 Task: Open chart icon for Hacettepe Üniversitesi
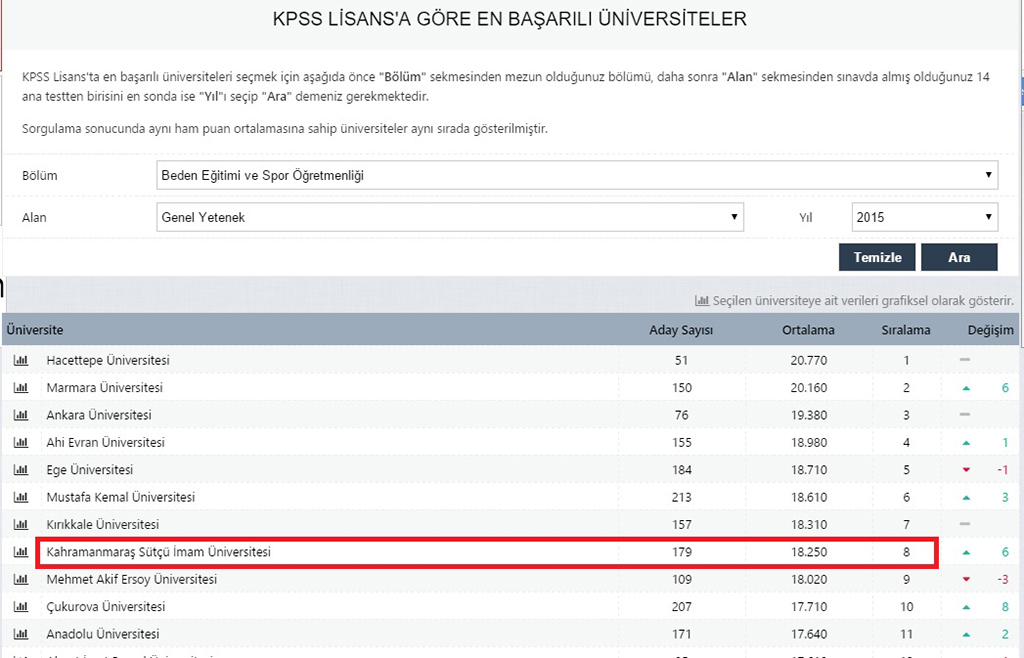tap(20, 360)
